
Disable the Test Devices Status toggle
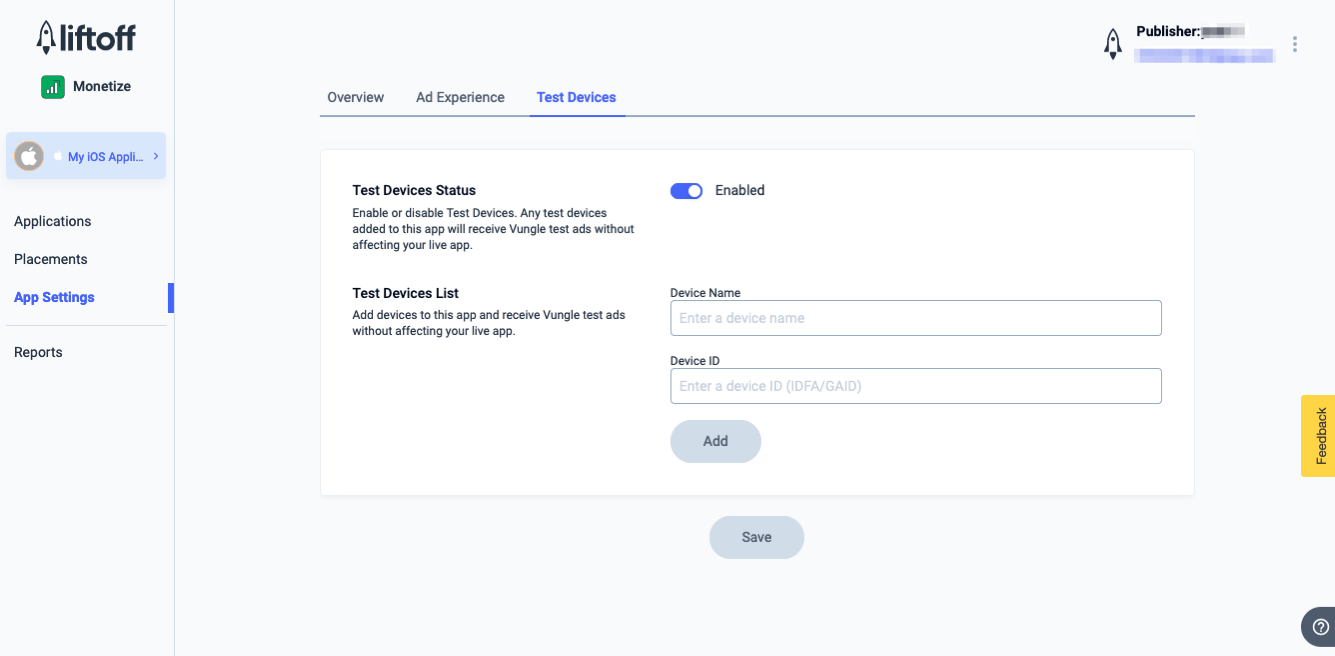click(x=686, y=191)
